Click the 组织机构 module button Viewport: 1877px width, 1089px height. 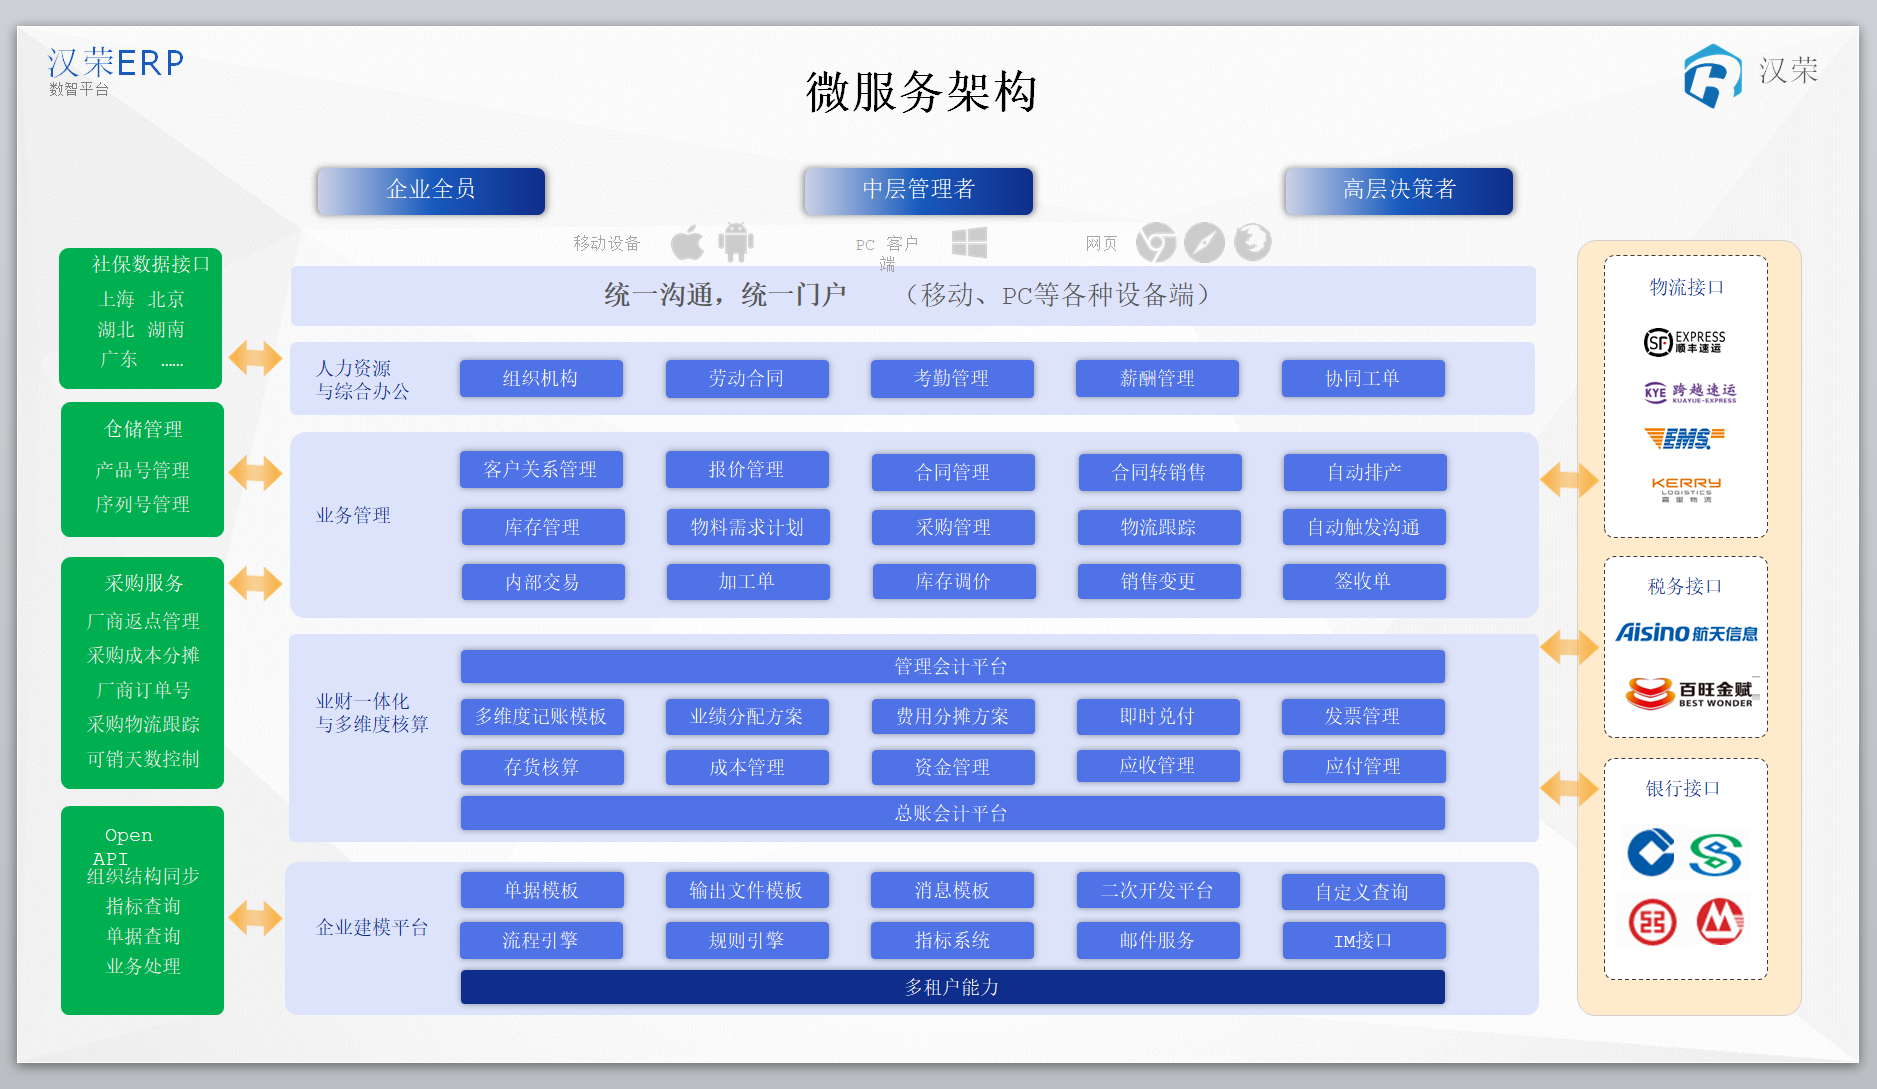[x=541, y=379]
